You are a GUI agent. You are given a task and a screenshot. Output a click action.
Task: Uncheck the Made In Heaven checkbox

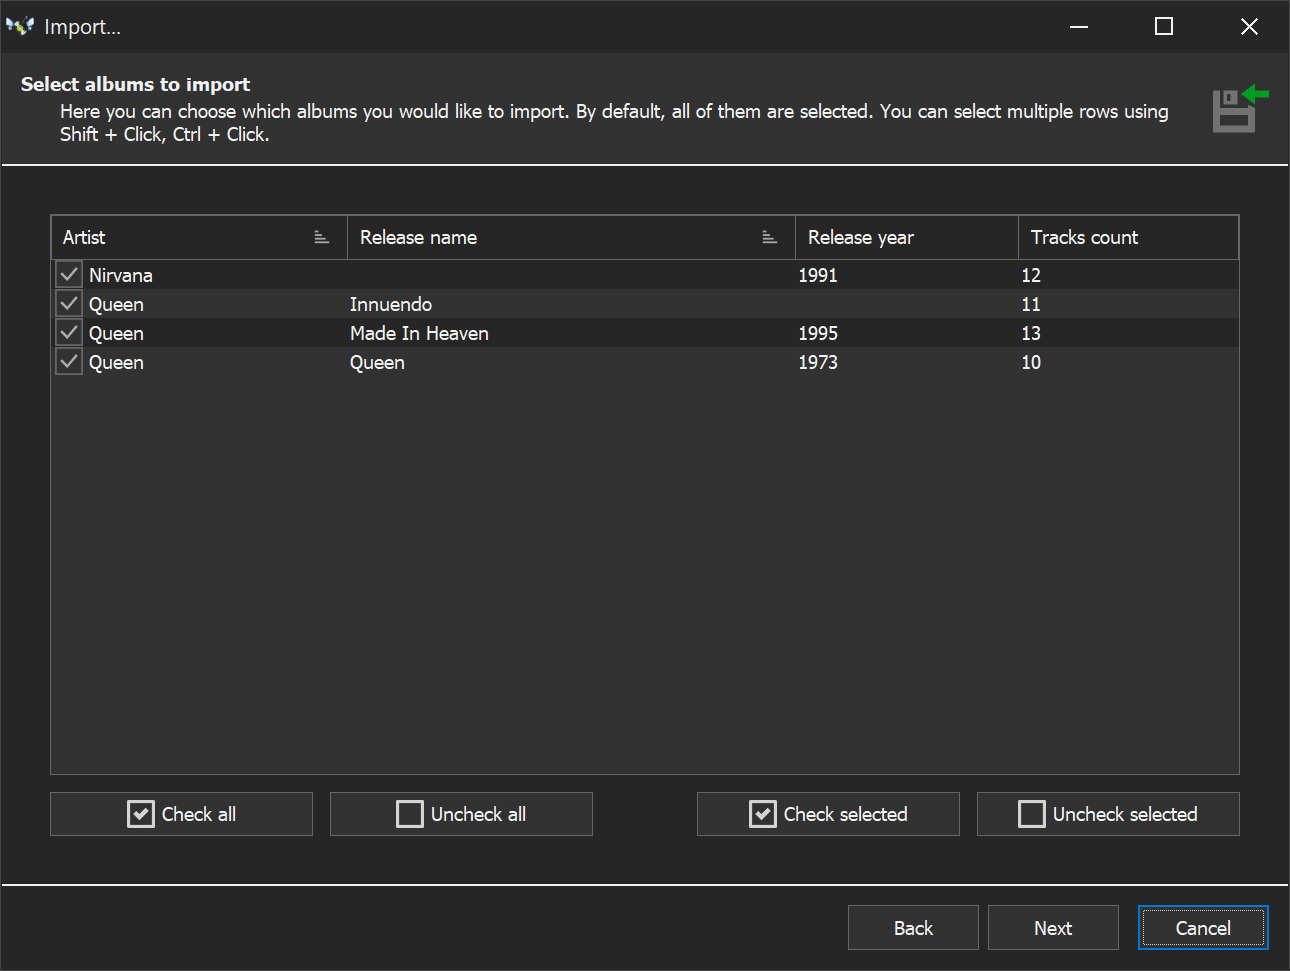tap(69, 333)
